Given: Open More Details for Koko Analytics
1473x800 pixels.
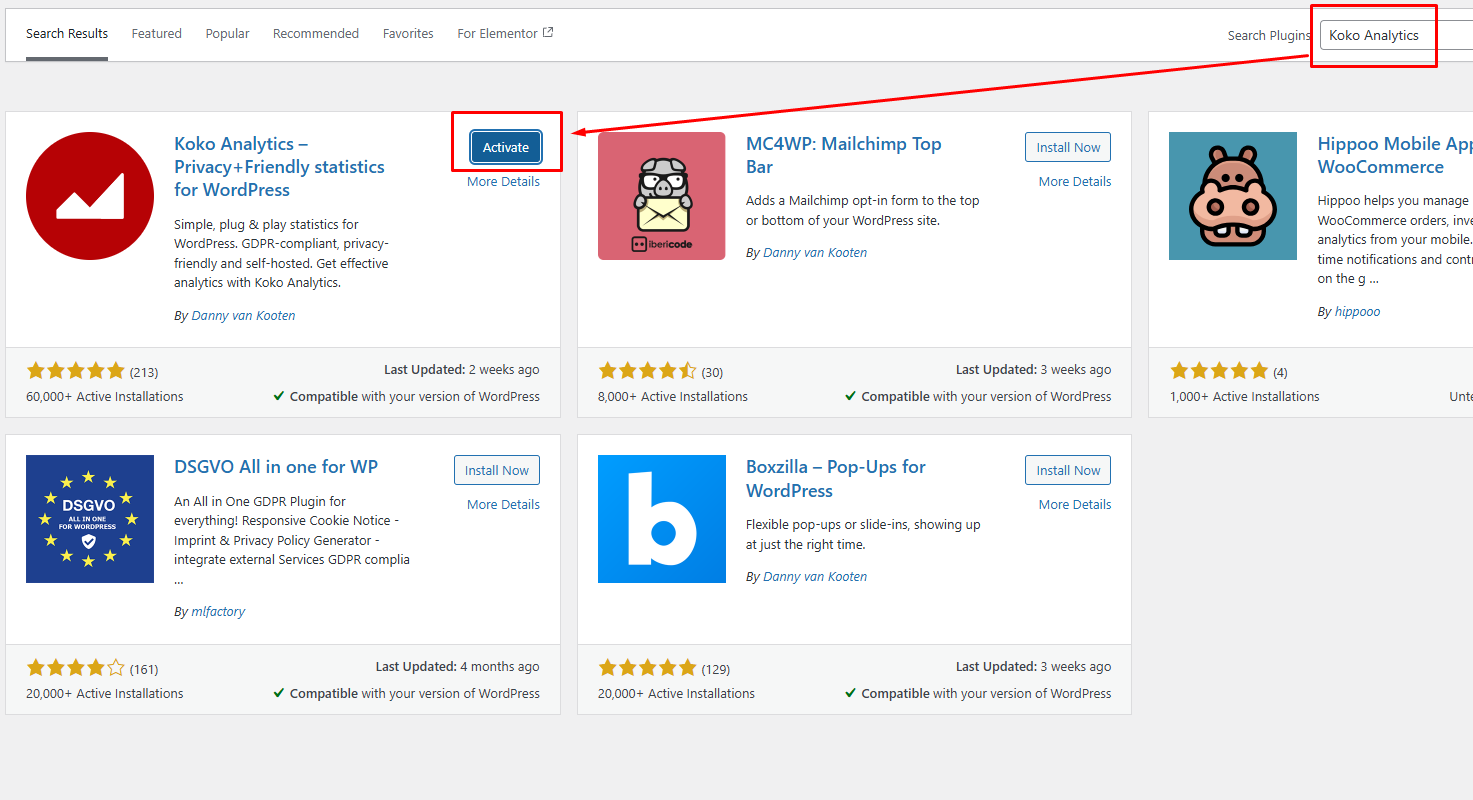Looking at the screenshot, I should pos(503,182).
